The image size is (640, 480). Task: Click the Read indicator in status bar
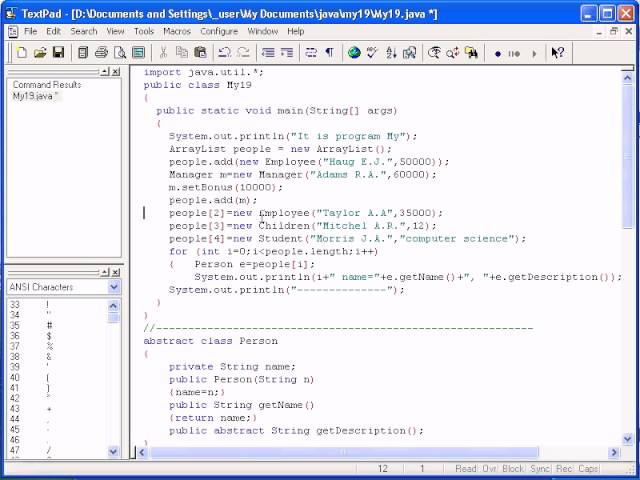(466, 469)
